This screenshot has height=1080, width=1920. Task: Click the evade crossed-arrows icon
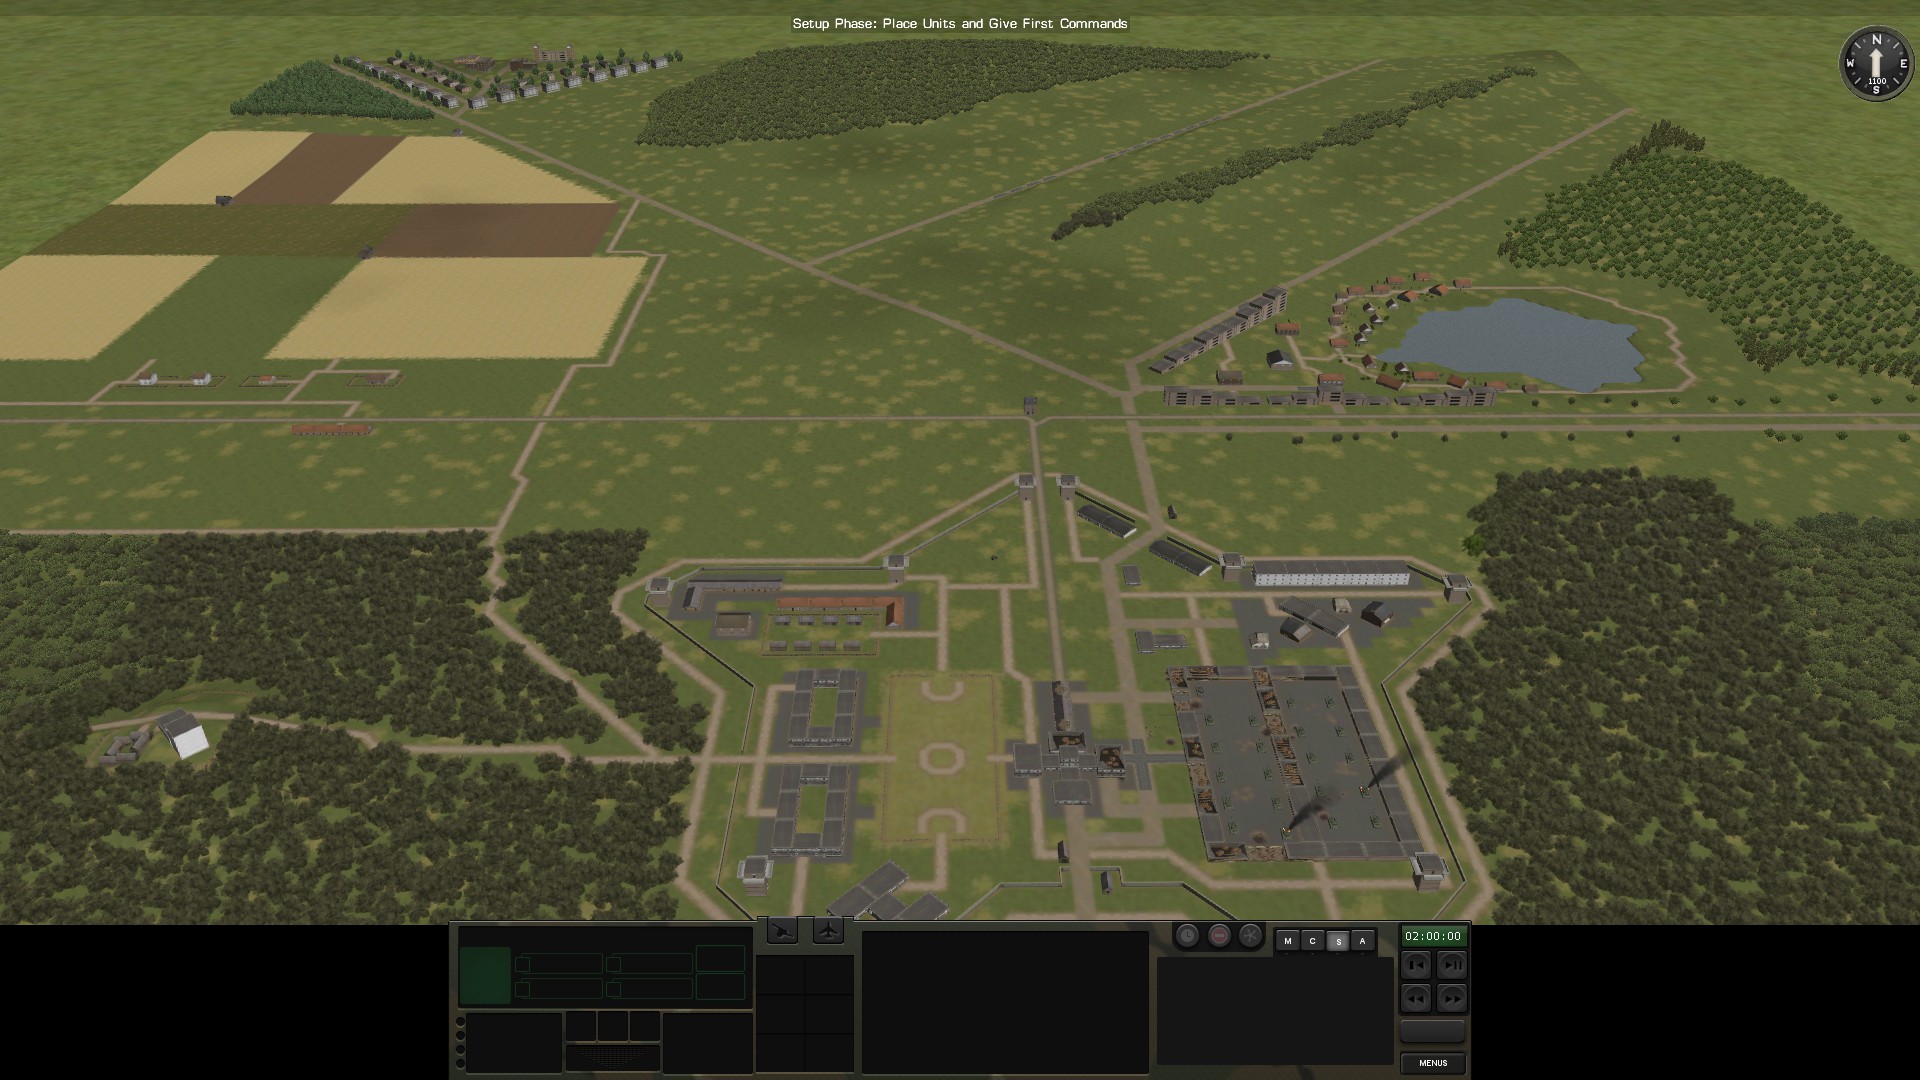pos(1251,936)
